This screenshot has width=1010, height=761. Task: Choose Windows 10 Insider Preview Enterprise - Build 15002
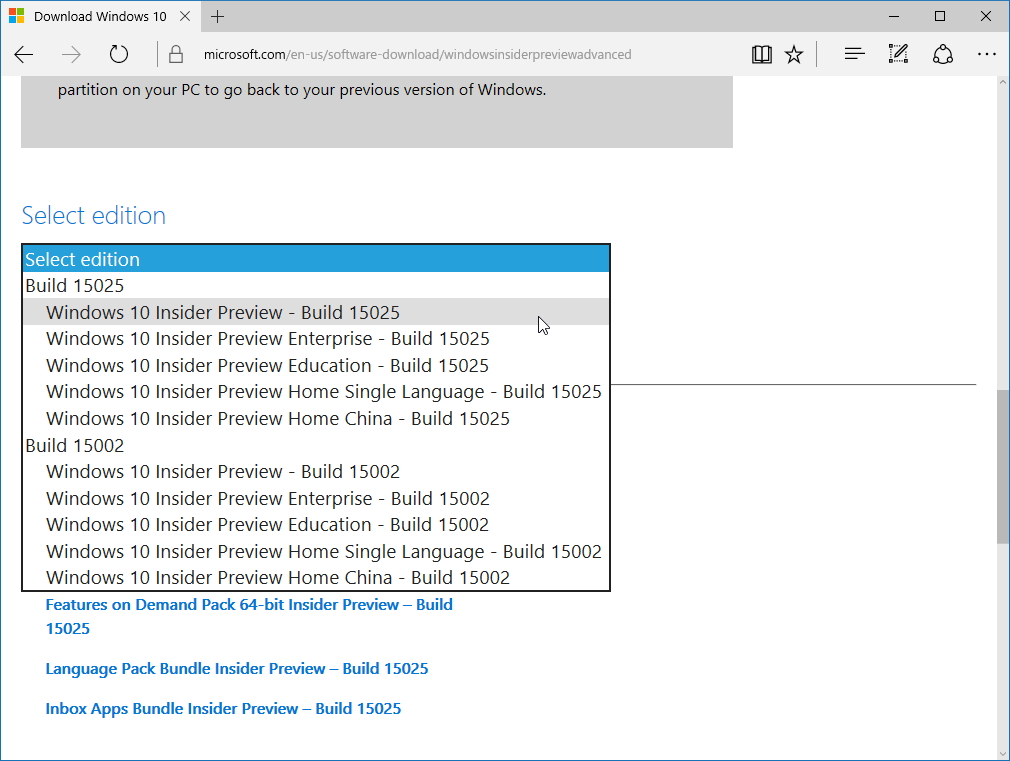click(x=267, y=498)
